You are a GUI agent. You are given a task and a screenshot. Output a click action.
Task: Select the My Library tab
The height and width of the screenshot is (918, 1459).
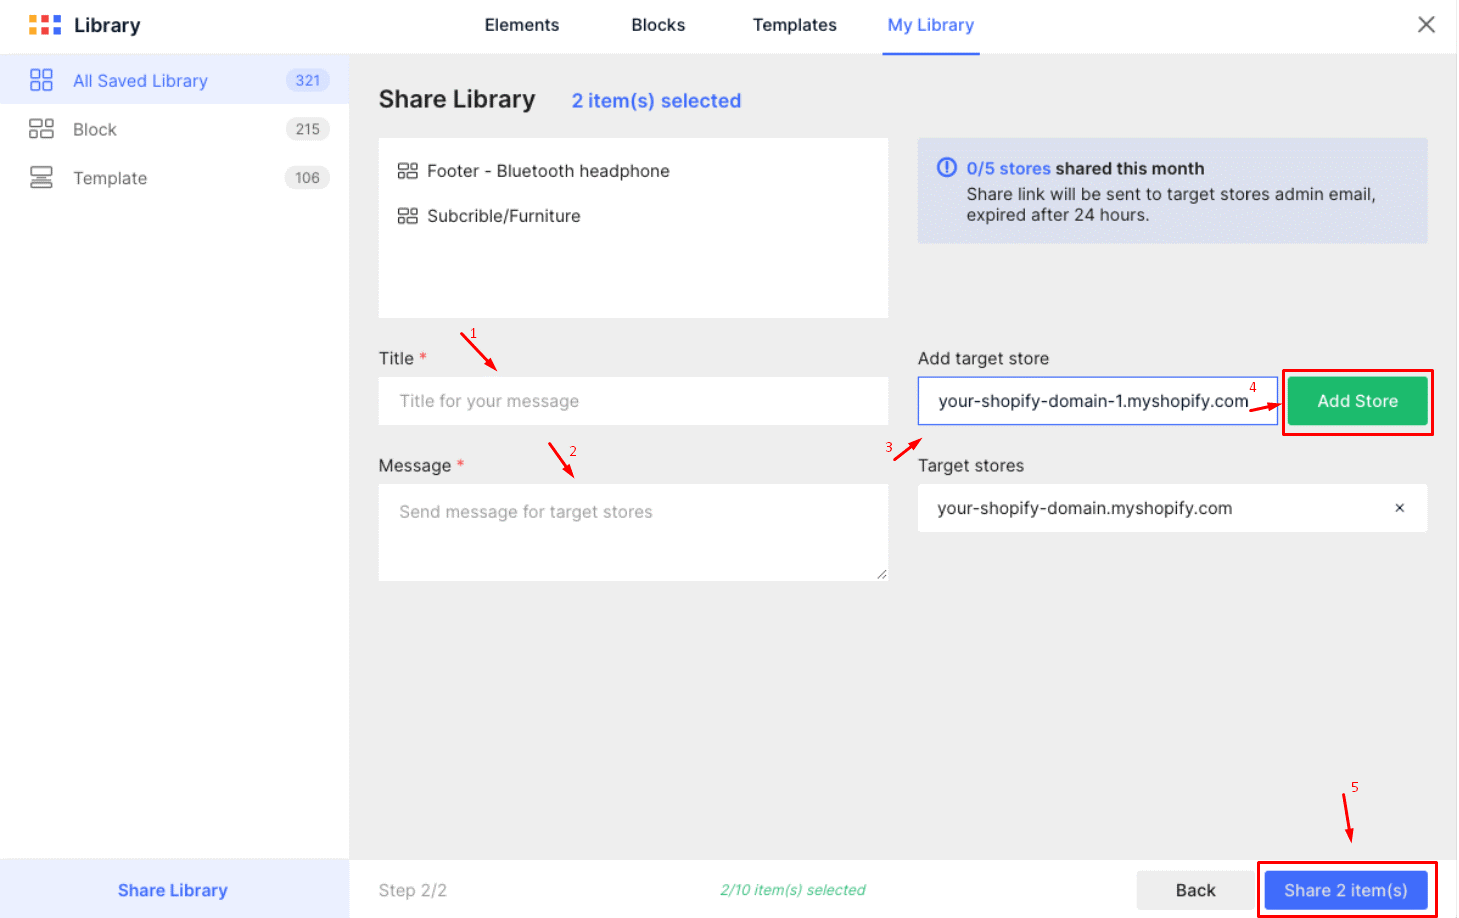coord(930,25)
